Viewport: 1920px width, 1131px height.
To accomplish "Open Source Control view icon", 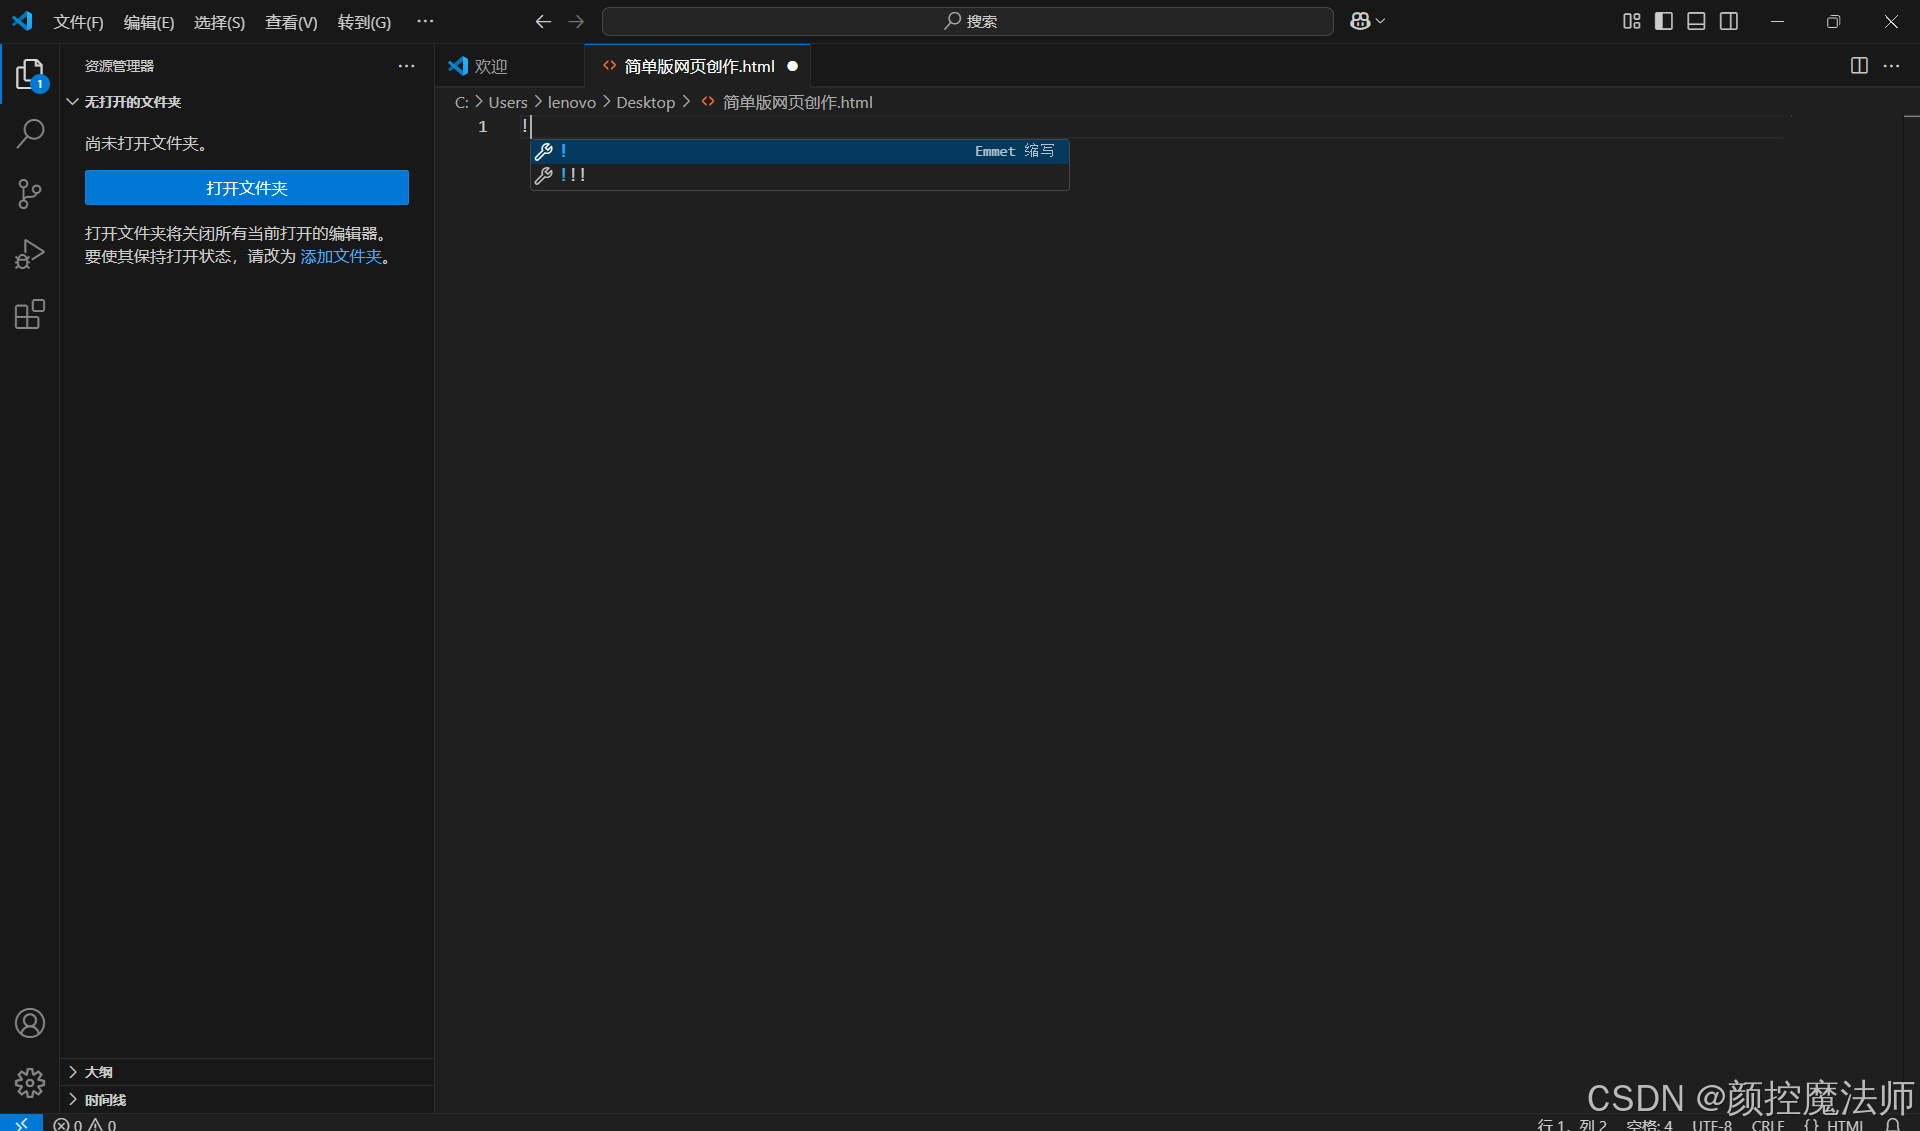I will pos(30,194).
